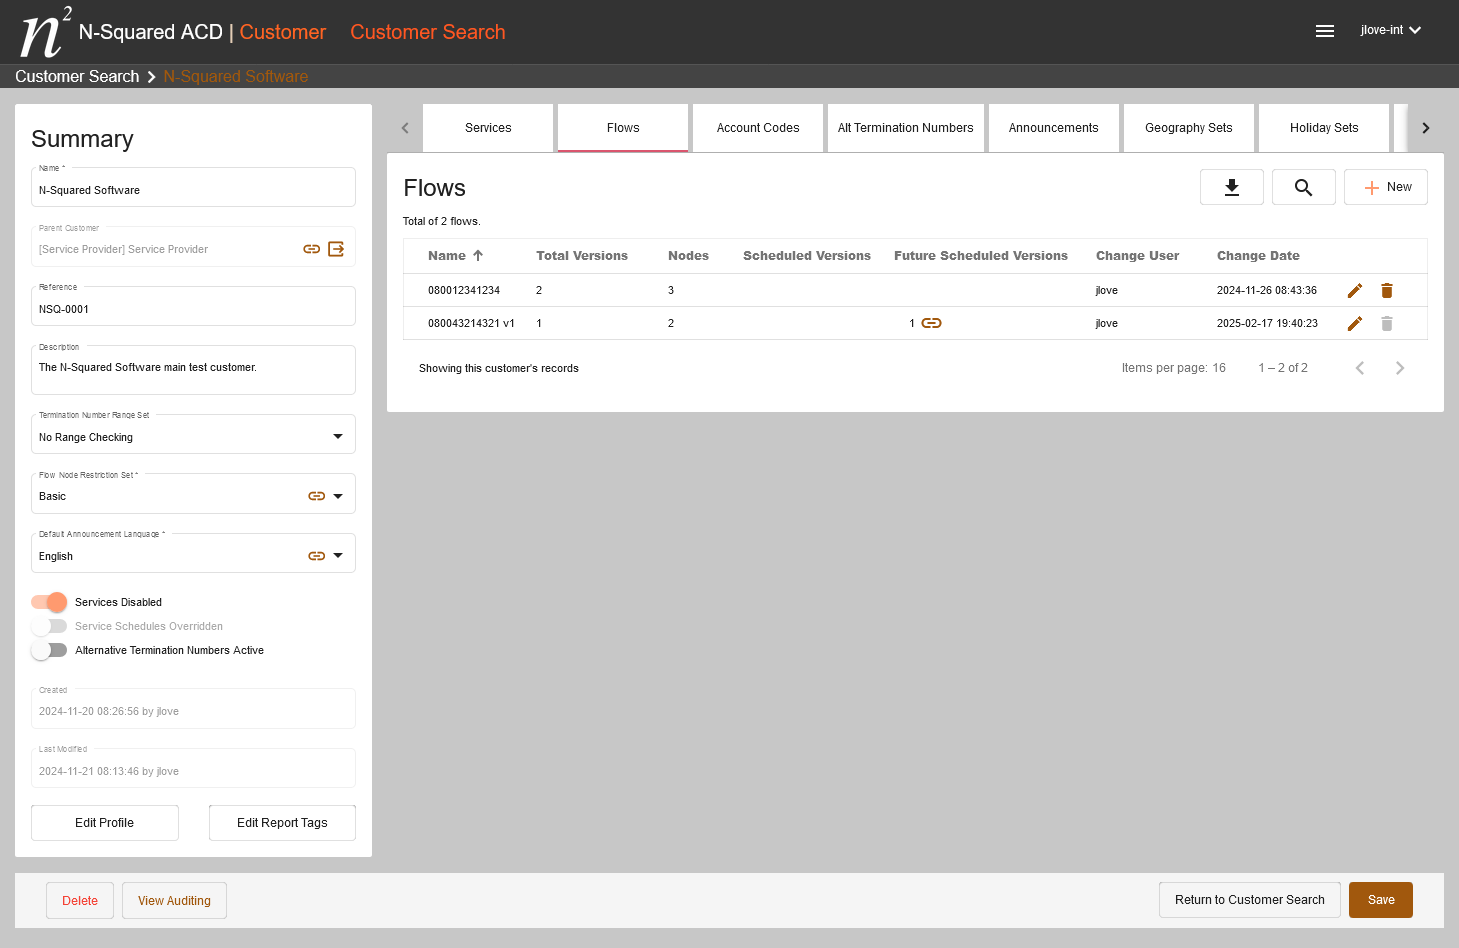Open future scheduled versions link icon
The height and width of the screenshot is (948, 1459).
point(931,323)
